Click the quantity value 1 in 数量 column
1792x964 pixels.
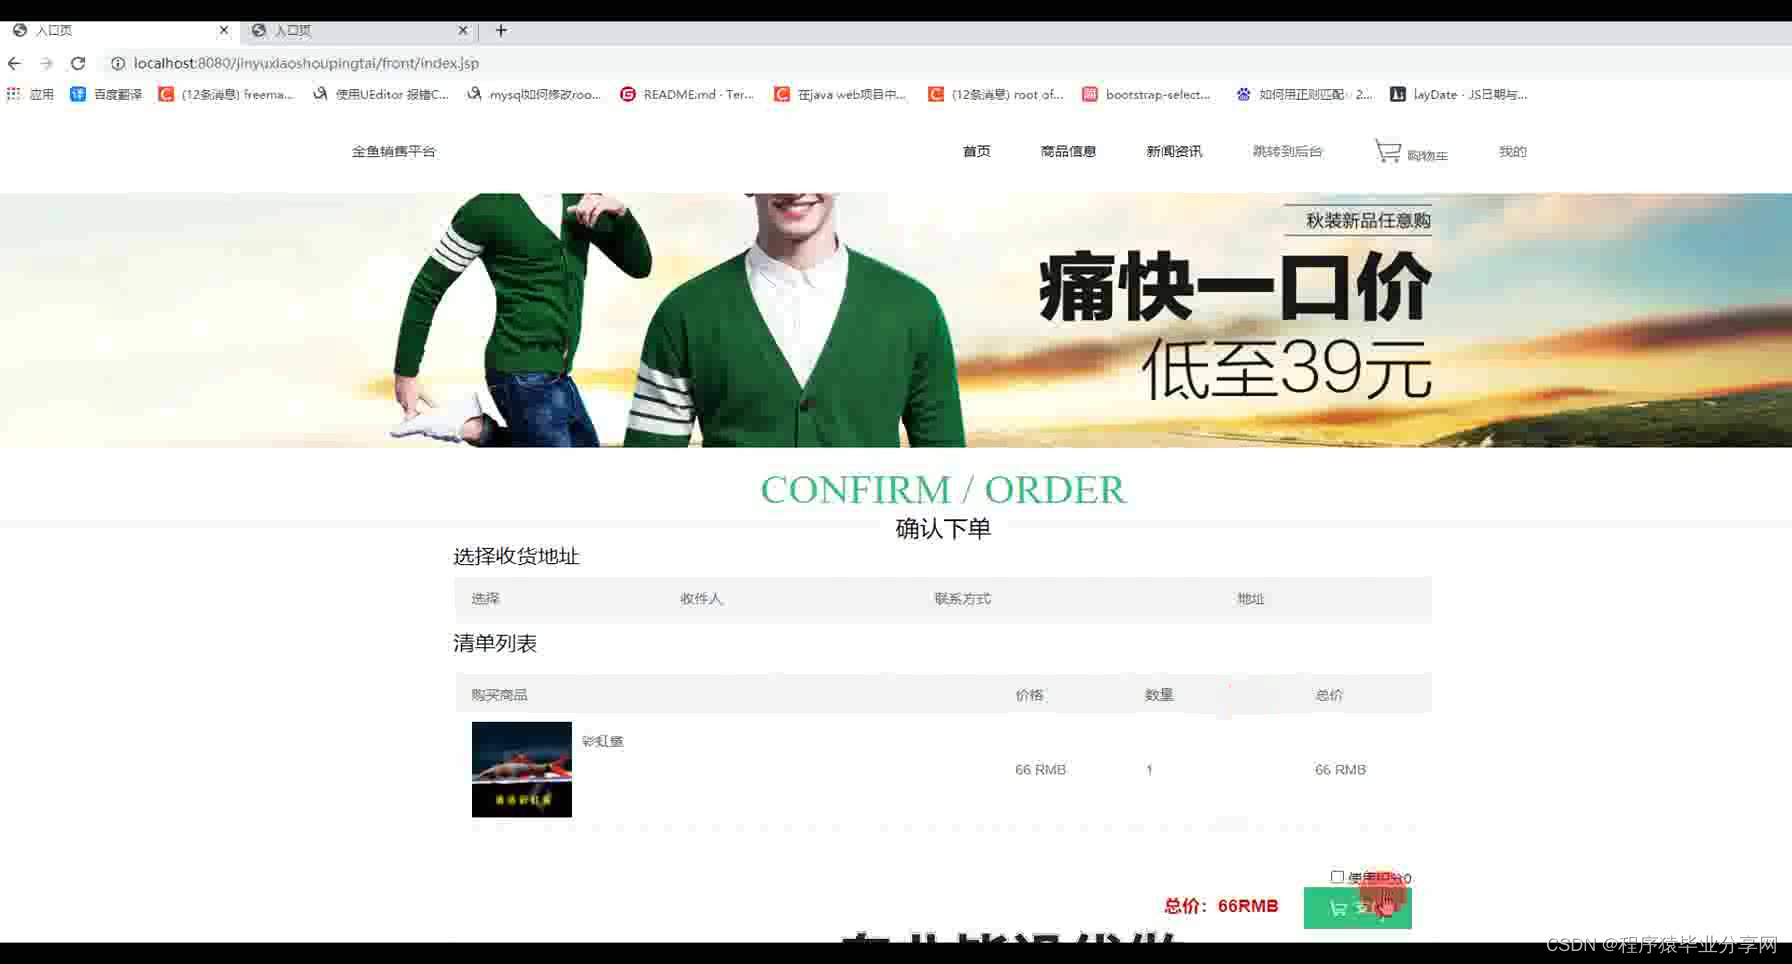tap(1149, 769)
